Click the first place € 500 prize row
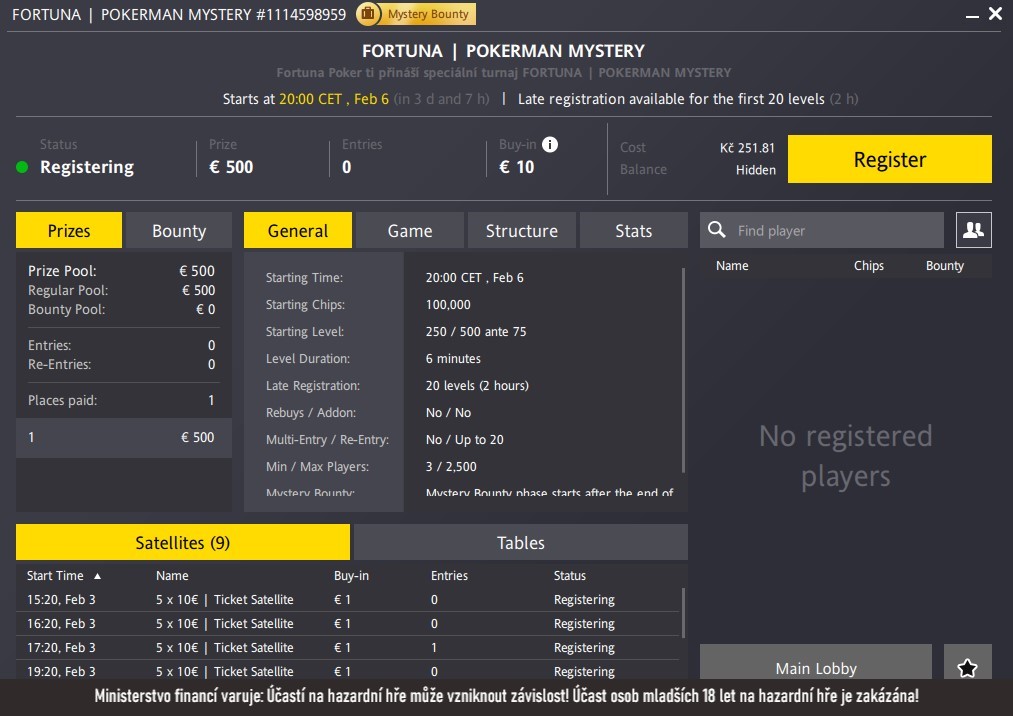1013x716 pixels. [x=123, y=437]
